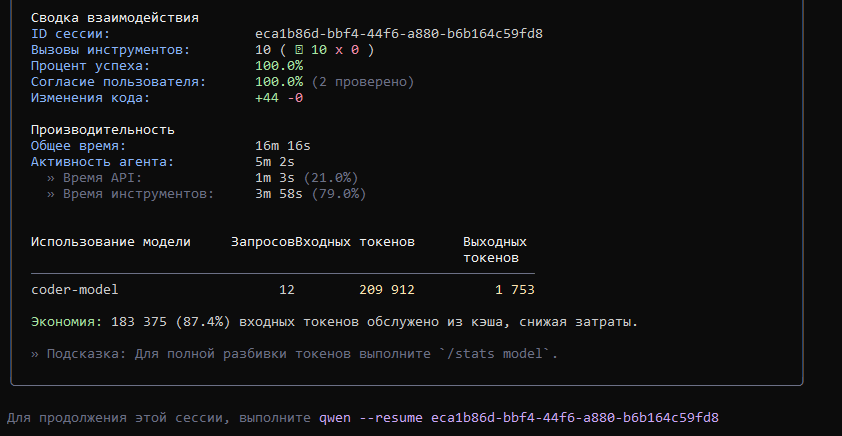Click the arrow marker before Время инструментов
Screen dimensions: 842x436
[x=50, y=194]
